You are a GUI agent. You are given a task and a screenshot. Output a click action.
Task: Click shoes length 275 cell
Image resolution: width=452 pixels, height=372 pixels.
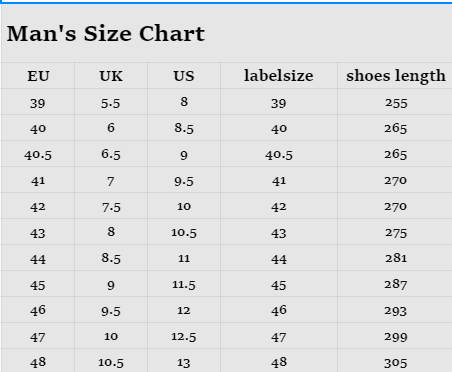click(395, 232)
